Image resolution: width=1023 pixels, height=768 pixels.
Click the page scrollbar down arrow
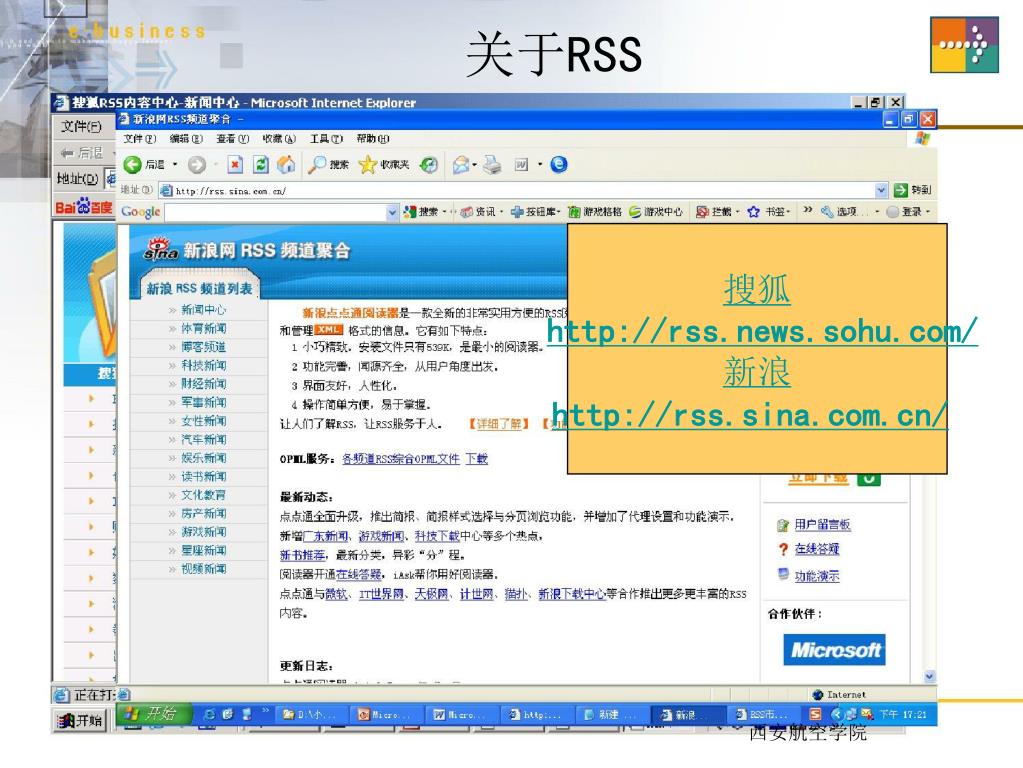tap(930, 677)
